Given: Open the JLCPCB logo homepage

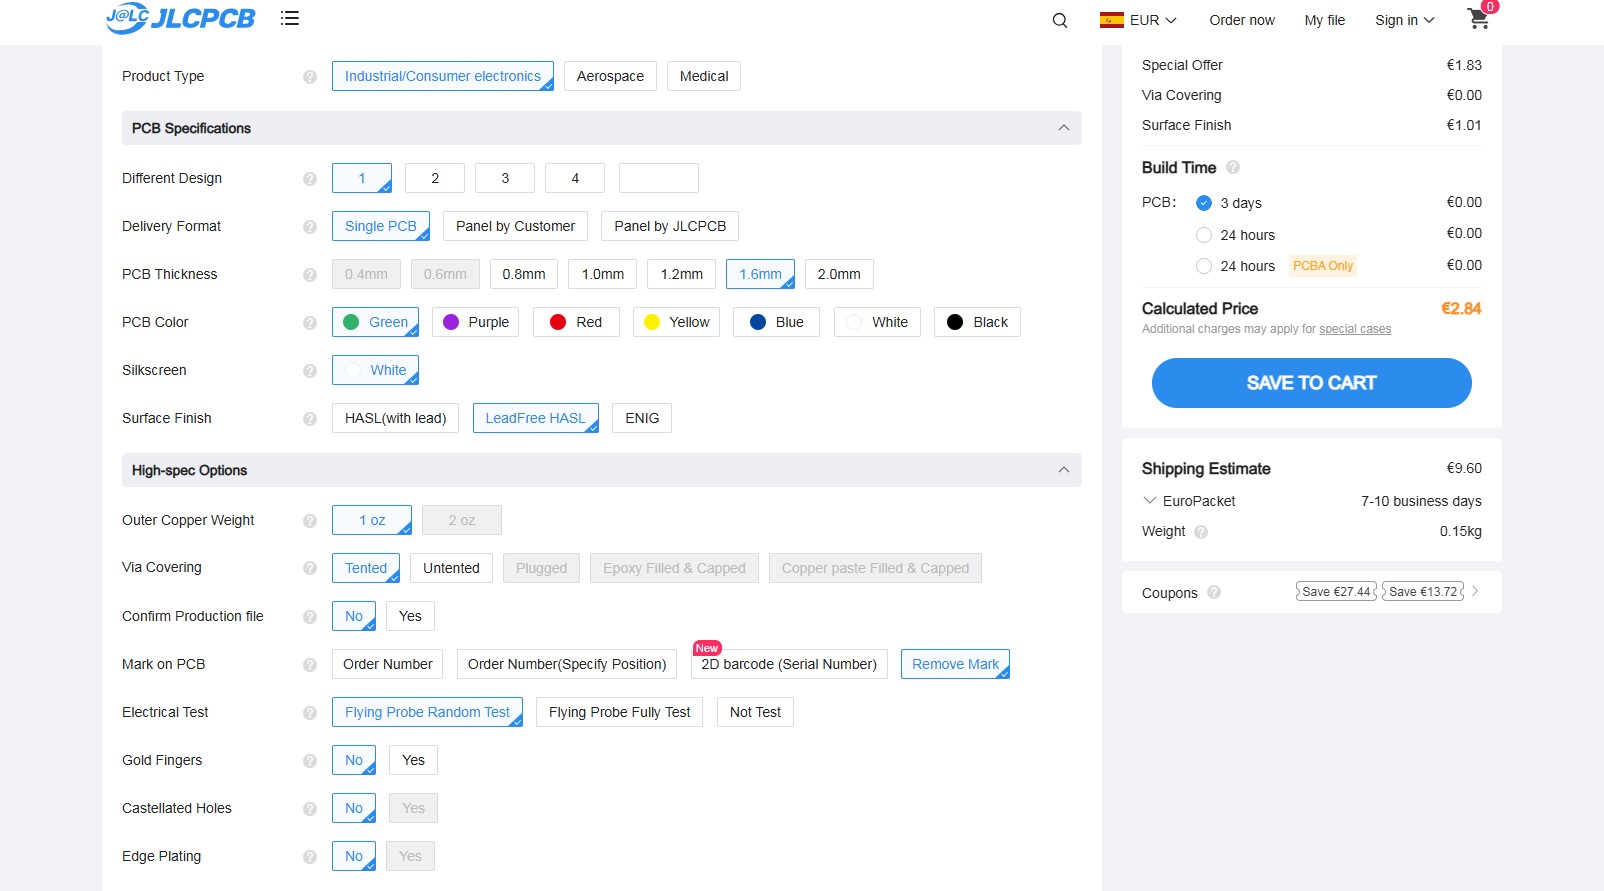Looking at the screenshot, I should (181, 18).
